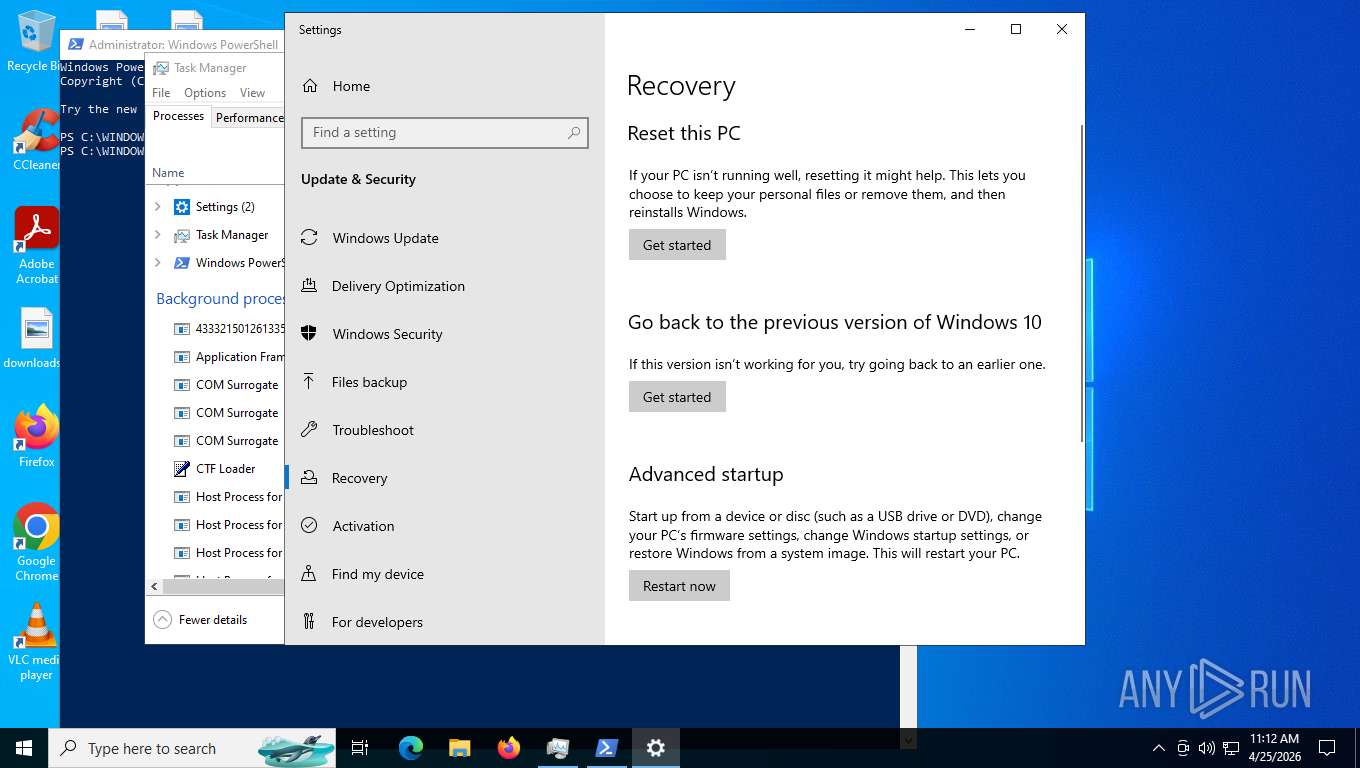Select the CTF Loader process row
1360x768 pixels.
pos(215,469)
